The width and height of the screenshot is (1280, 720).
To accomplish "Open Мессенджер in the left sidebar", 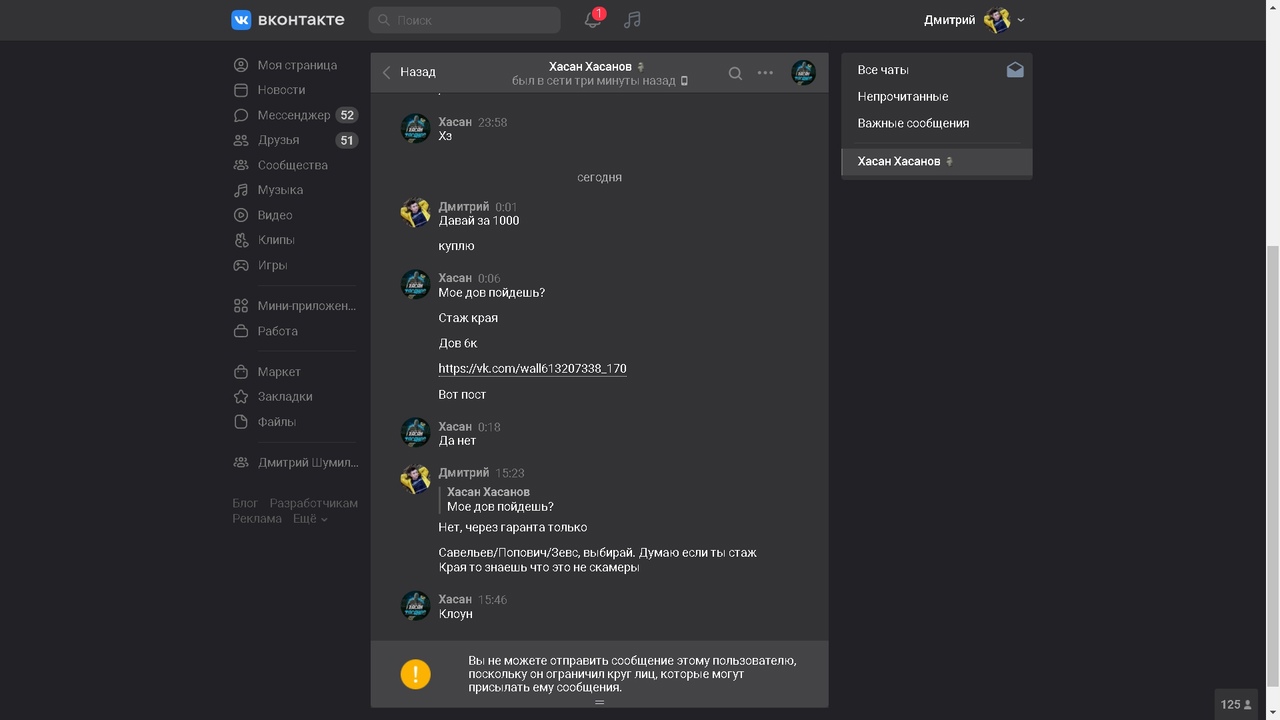I will [293, 115].
